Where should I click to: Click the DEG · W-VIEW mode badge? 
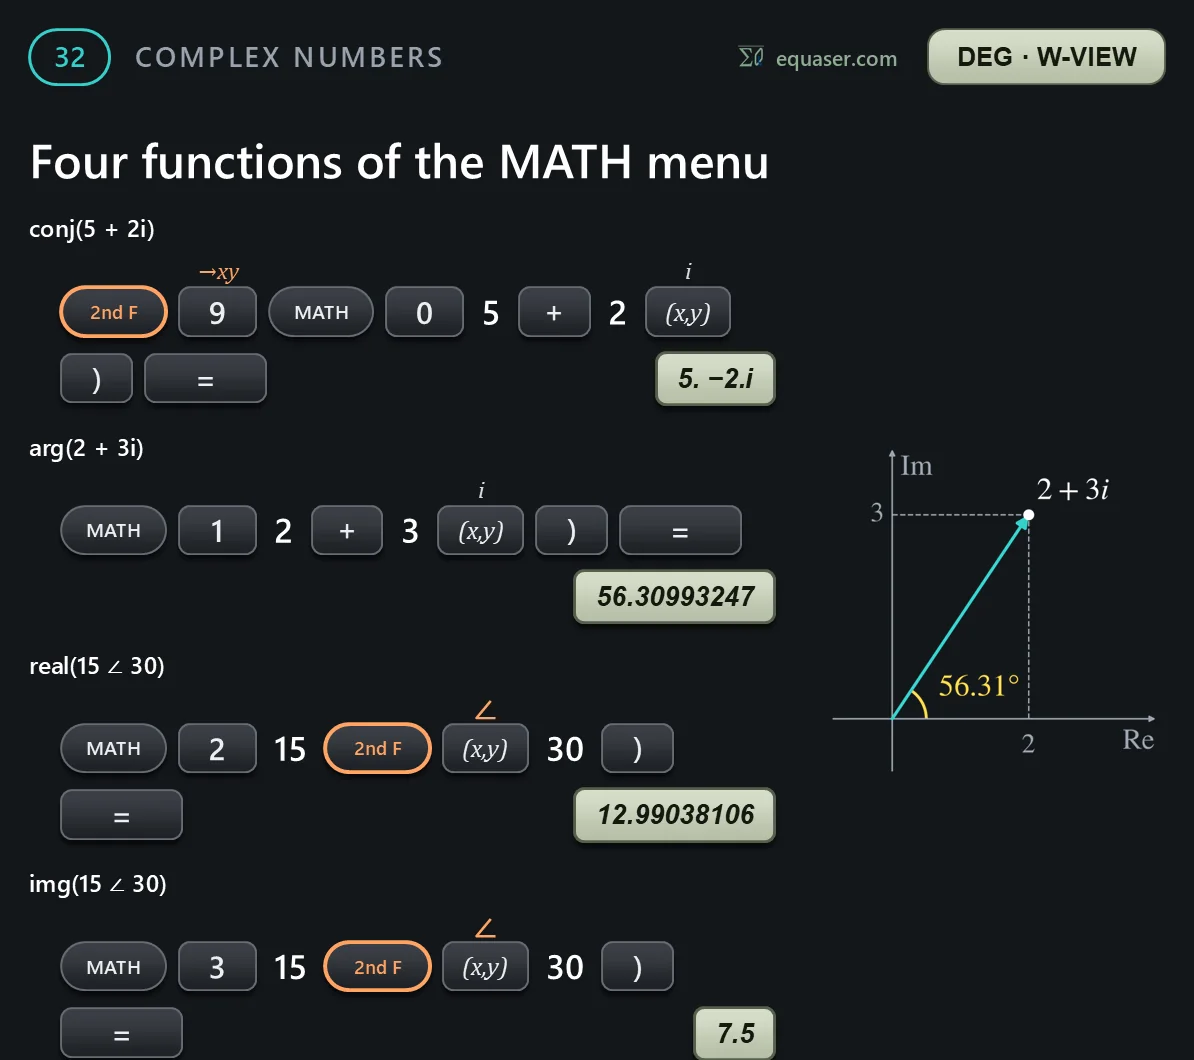(x=1046, y=57)
